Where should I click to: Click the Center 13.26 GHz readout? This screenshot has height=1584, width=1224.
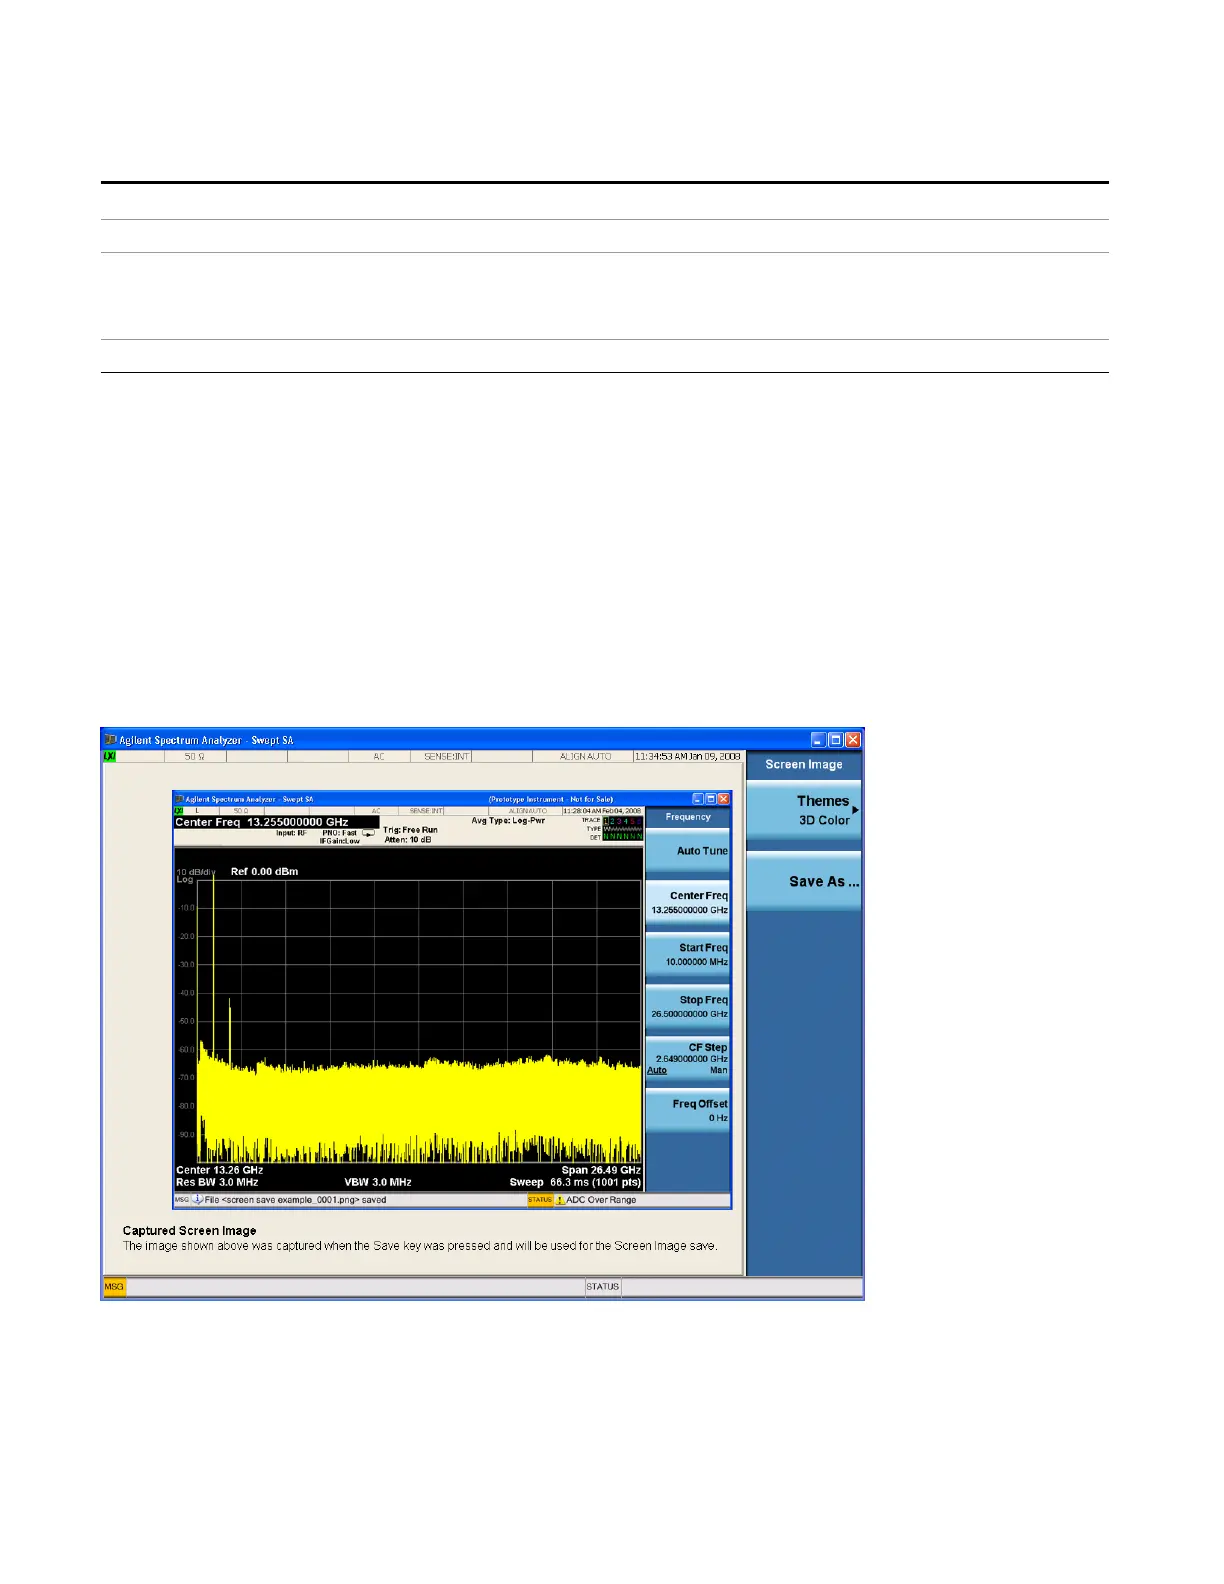(220, 1170)
